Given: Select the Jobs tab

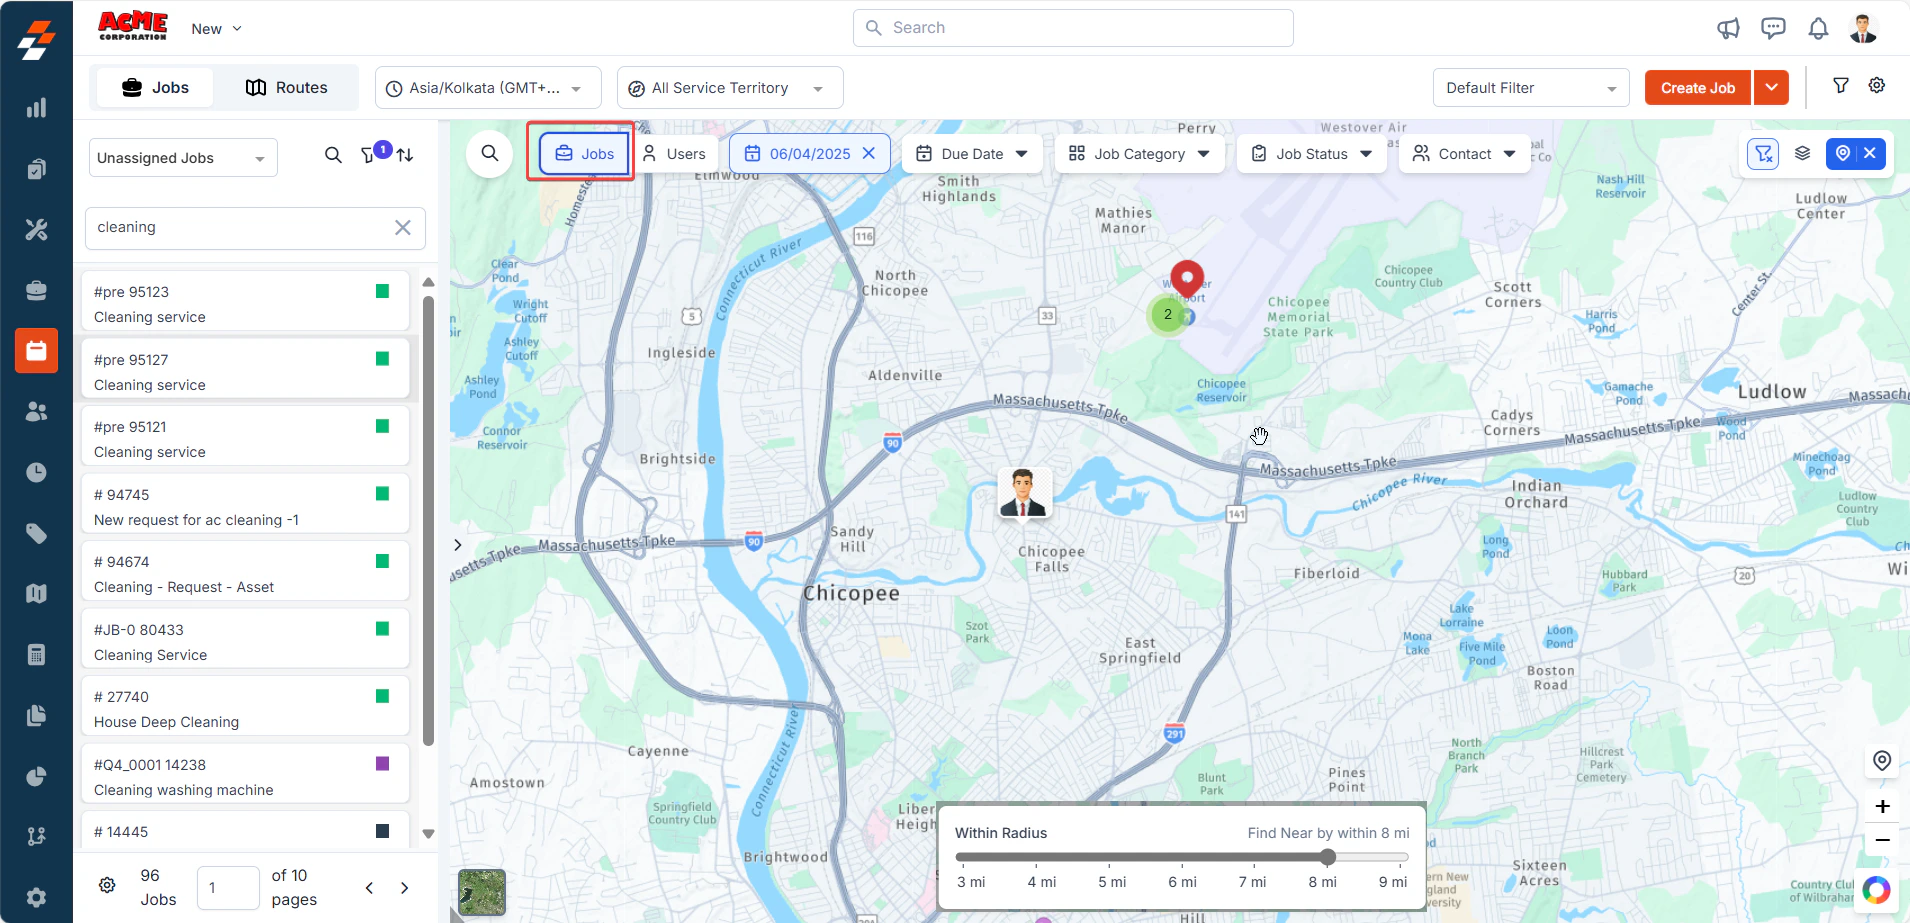Looking at the screenshot, I should 155,88.
